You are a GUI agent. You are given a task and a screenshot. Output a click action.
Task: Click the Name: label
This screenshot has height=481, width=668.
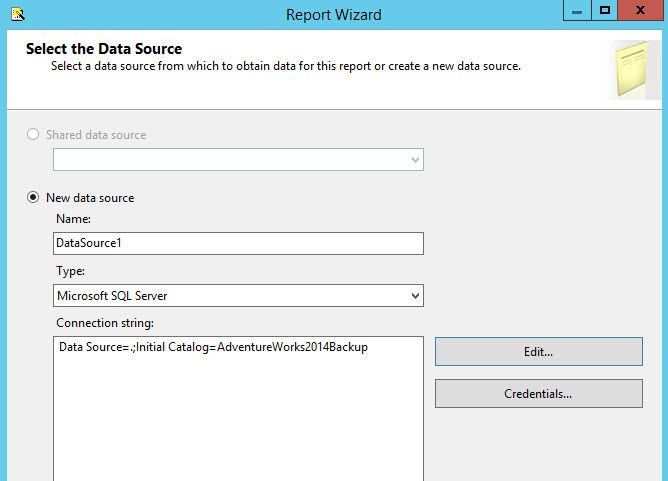(73, 219)
